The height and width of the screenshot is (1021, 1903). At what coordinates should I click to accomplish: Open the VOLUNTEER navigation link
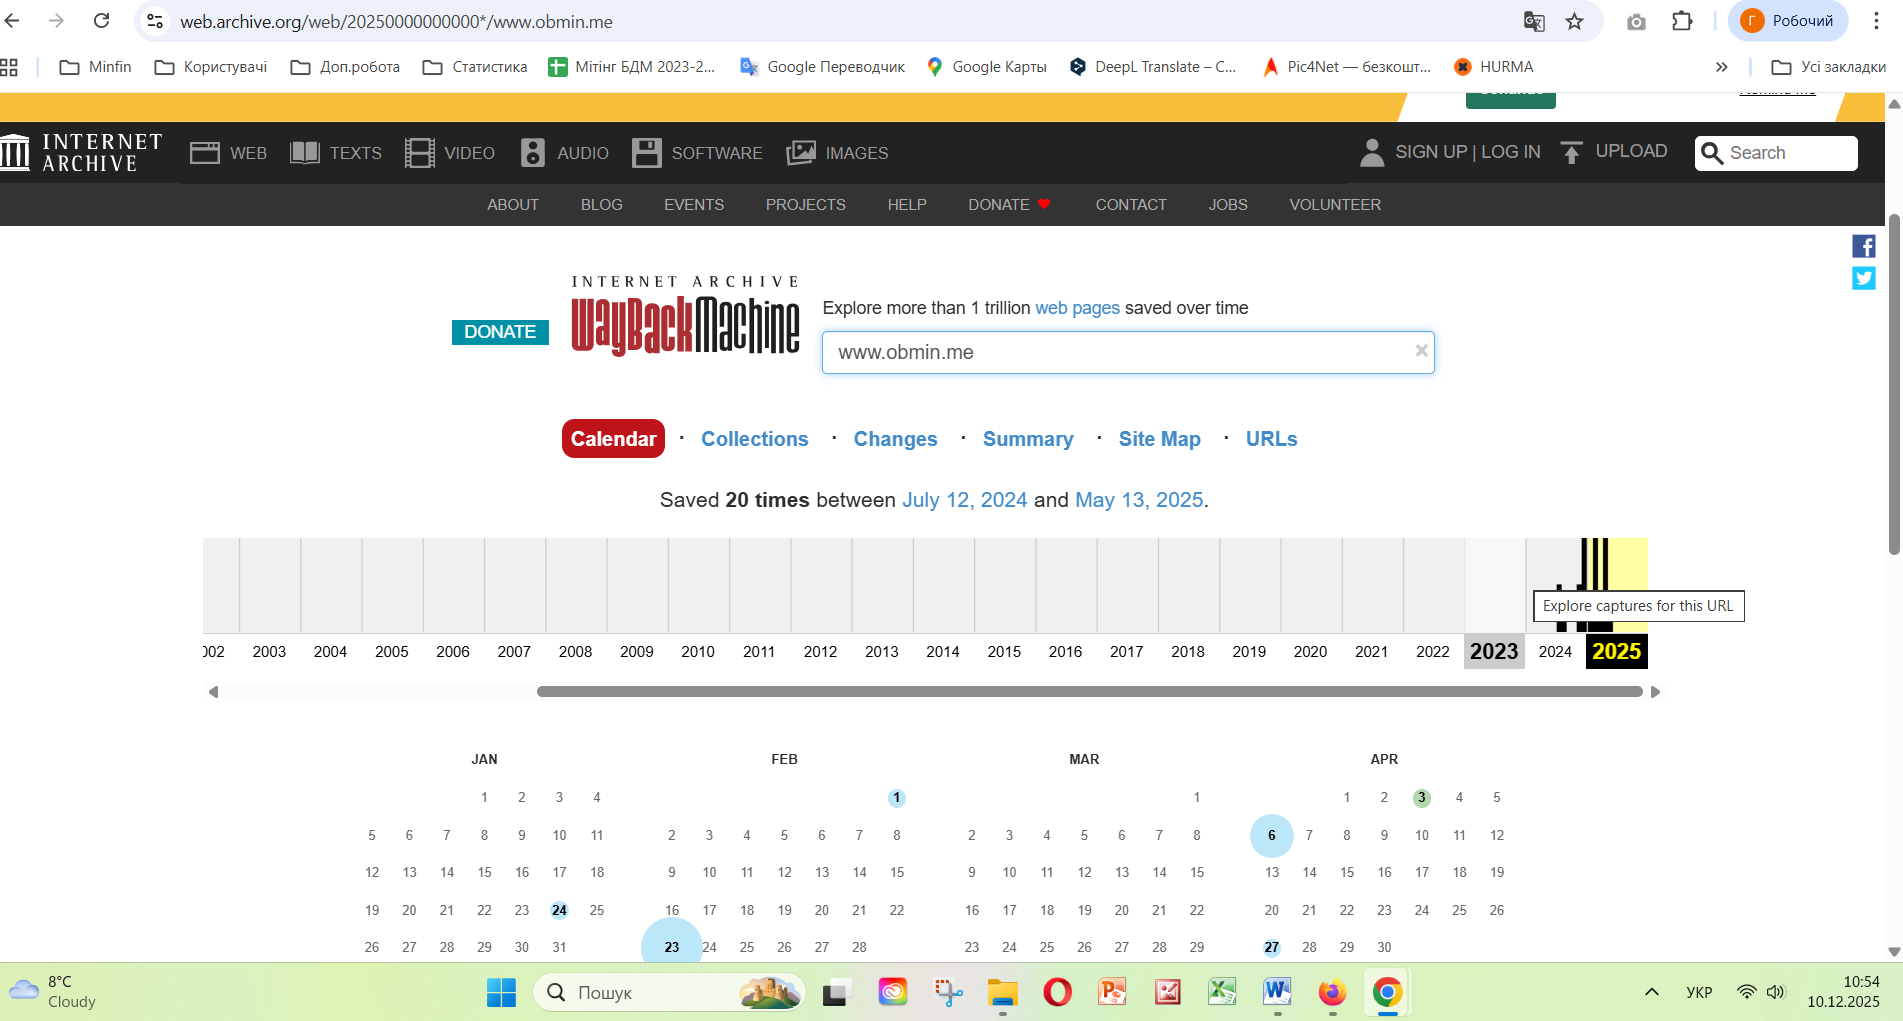point(1335,205)
